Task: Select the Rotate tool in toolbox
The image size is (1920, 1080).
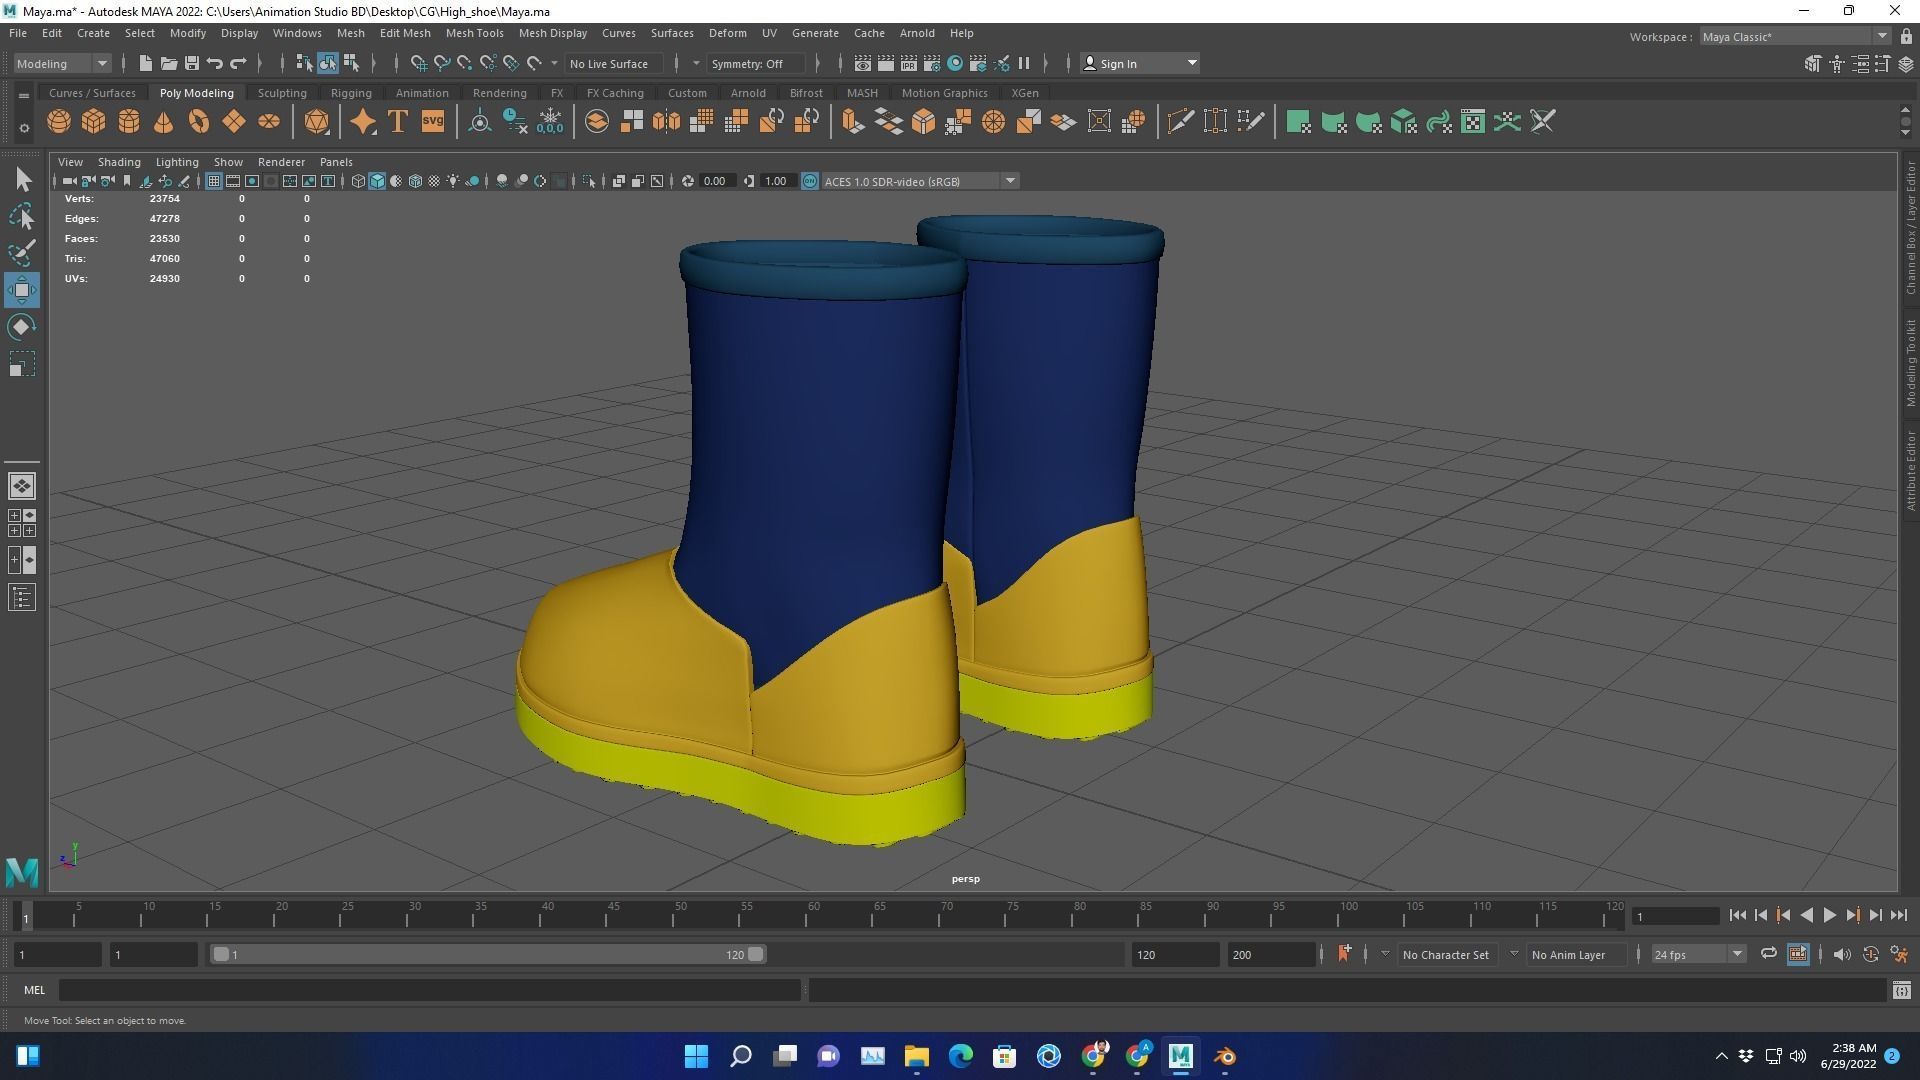Action: click(22, 327)
